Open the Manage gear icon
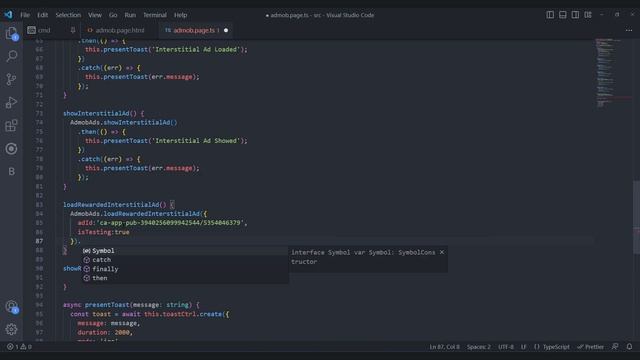 point(11,329)
